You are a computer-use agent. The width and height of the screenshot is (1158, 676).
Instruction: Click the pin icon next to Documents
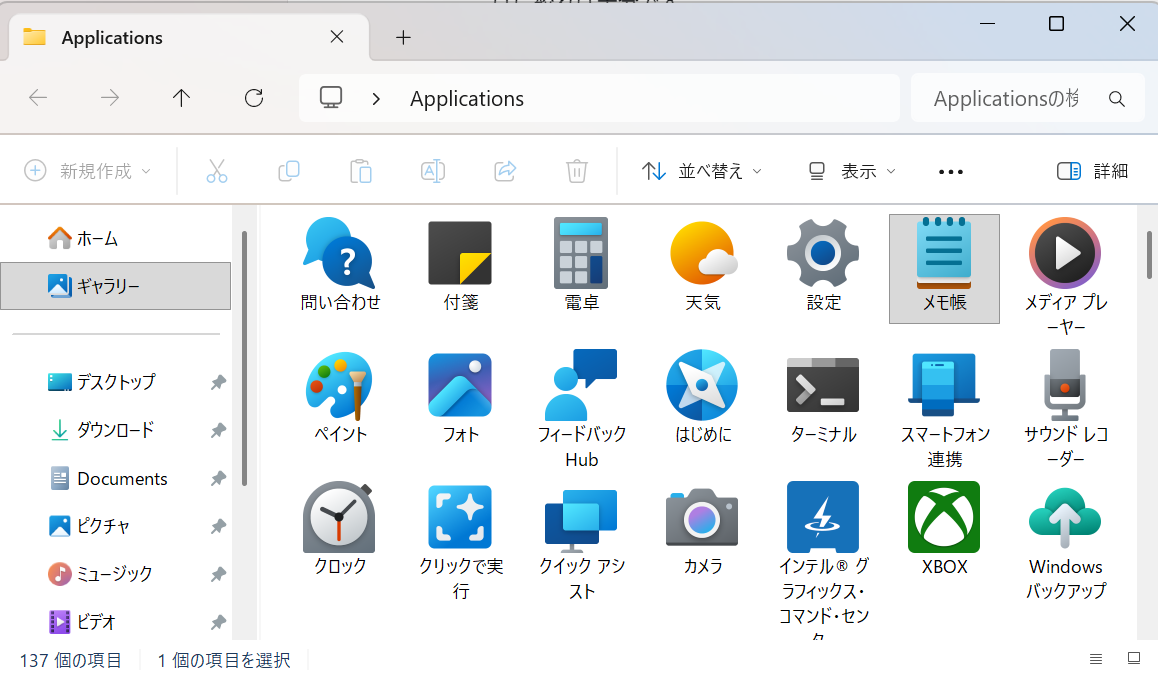point(217,479)
